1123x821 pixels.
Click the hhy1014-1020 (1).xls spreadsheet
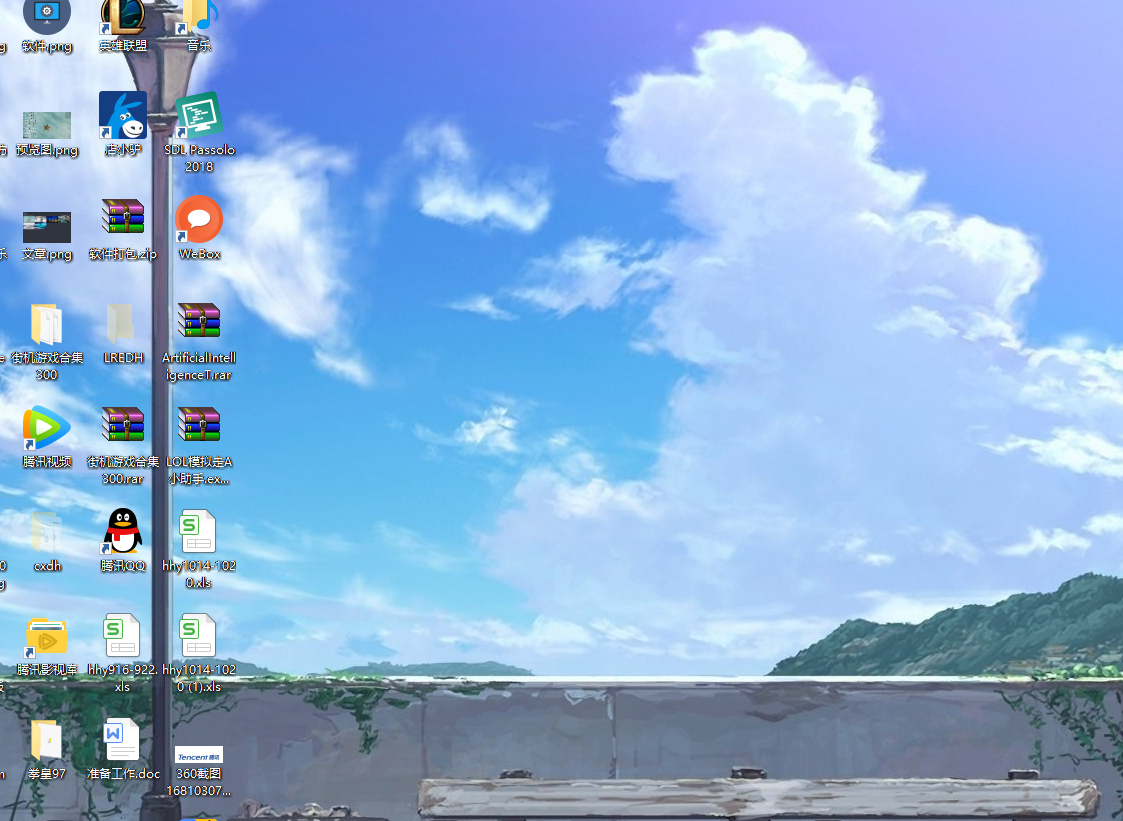(199, 636)
